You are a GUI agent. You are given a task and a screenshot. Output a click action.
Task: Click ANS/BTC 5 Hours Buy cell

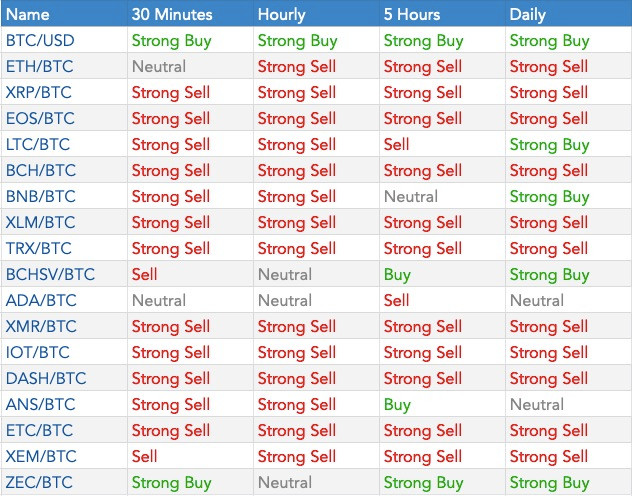[397, 405]
